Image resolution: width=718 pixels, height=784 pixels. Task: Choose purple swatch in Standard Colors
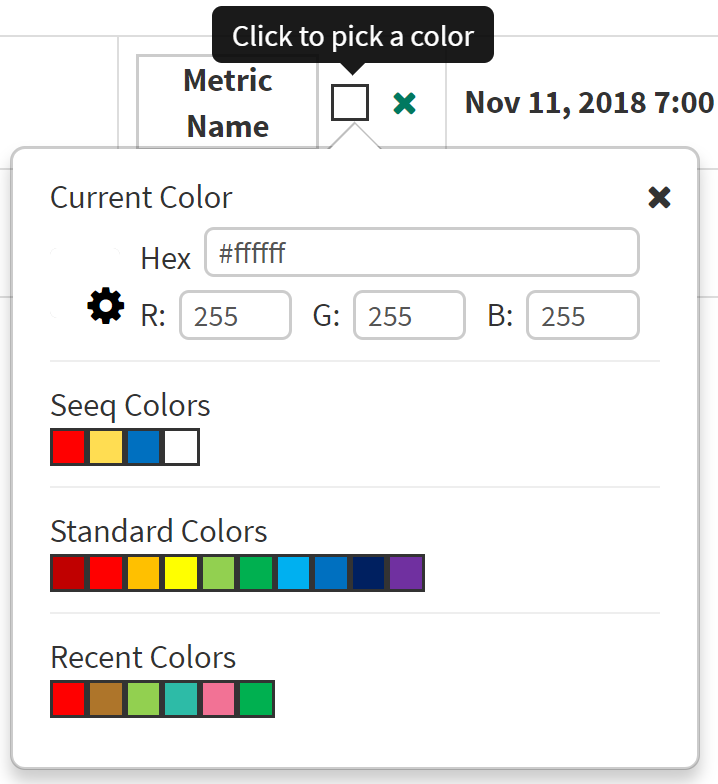coord(406,573)
